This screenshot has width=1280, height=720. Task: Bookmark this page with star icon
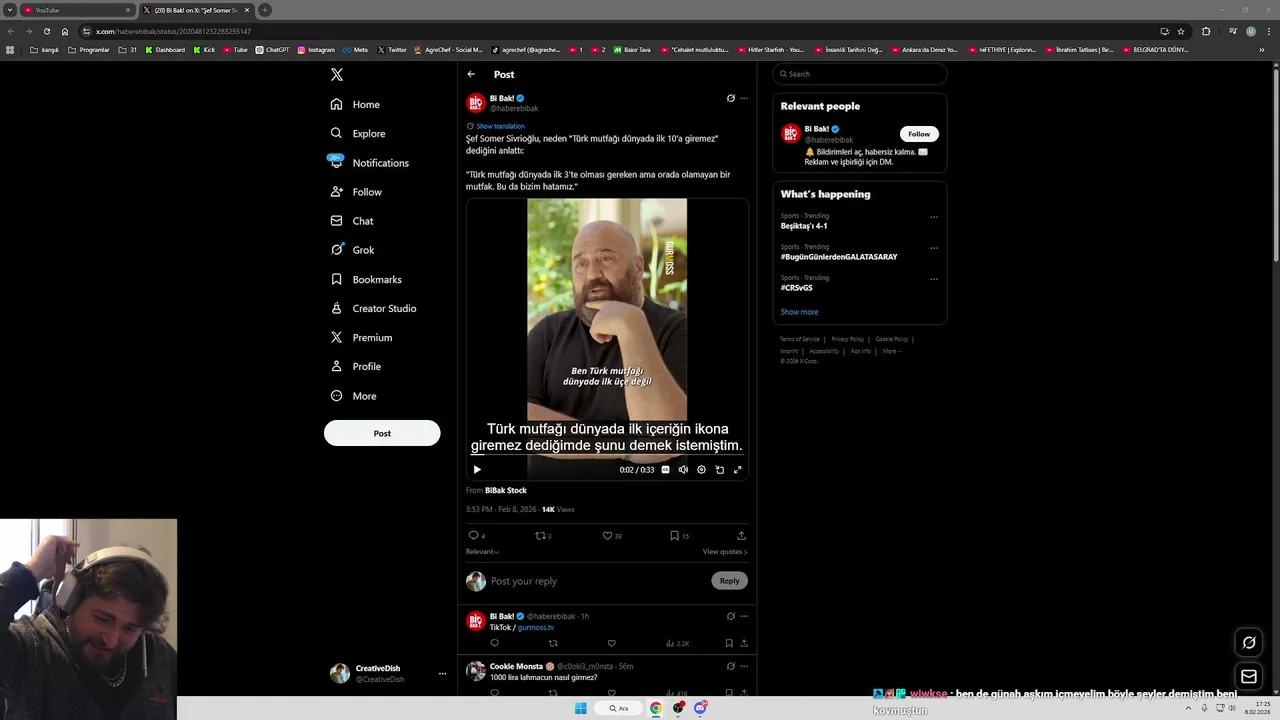pyautogui.click(x=1181, y=31)
